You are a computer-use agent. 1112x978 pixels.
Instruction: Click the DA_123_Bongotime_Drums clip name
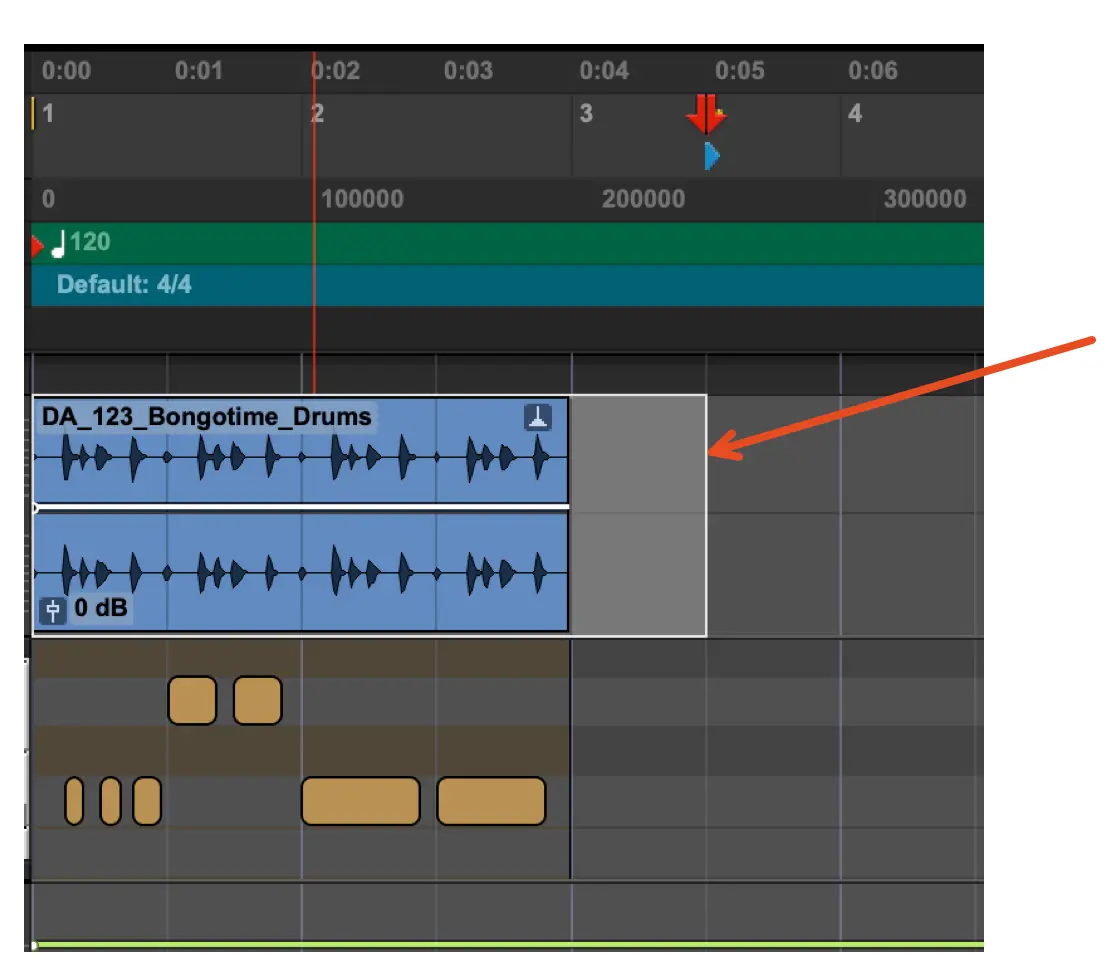[207, 417]
